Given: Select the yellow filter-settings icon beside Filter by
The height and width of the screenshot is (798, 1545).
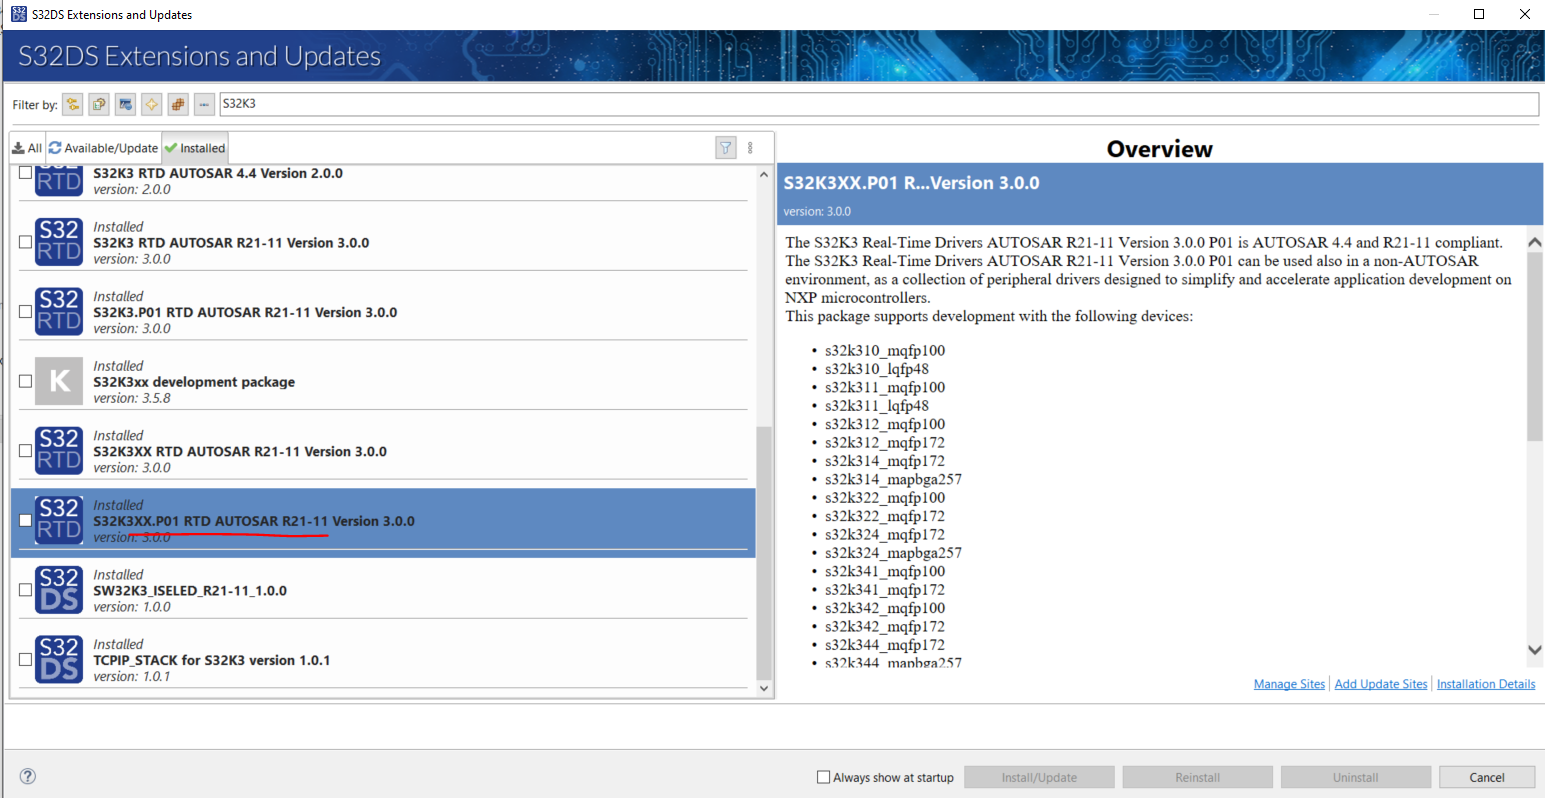Looking at the screenshot, I should point(72,104).
